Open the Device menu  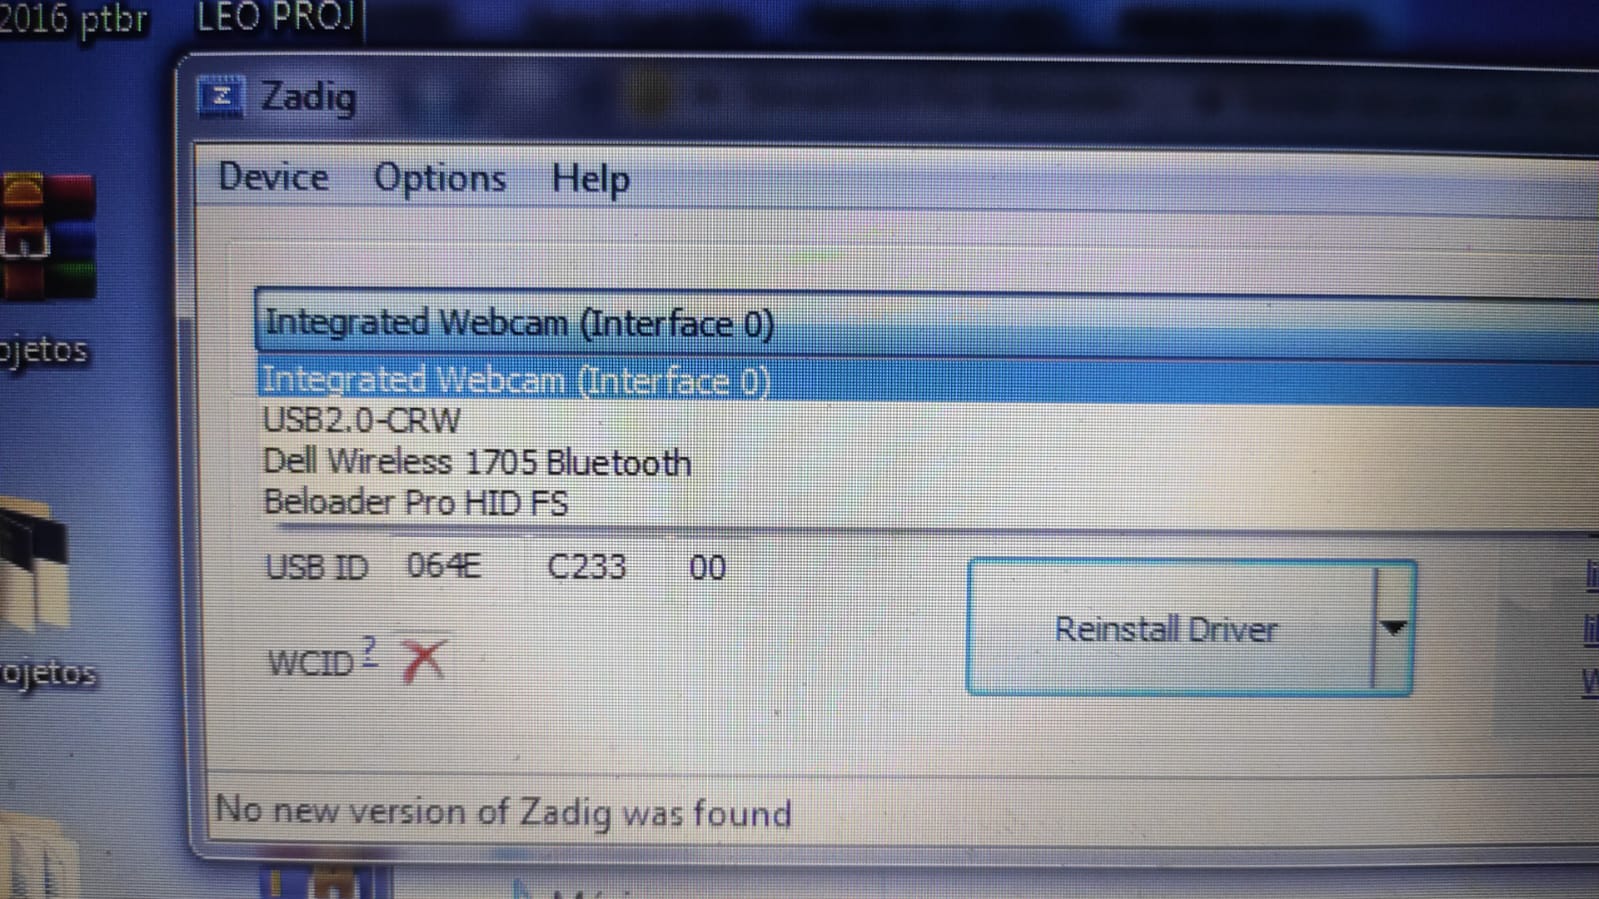point(273,177)
